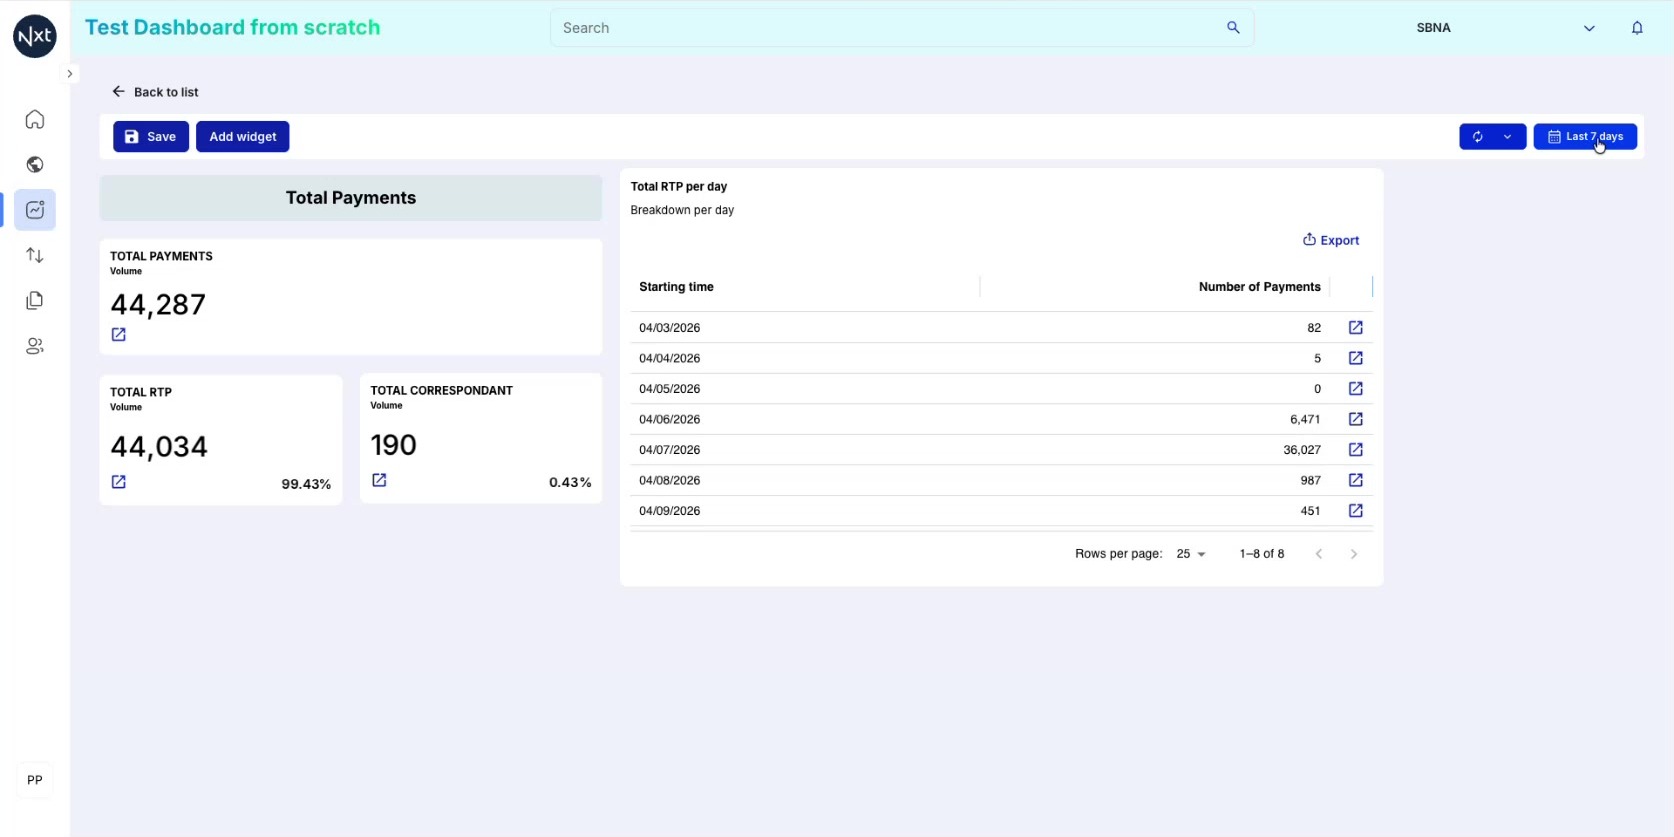
Task: Click the refresh dashboard icon button
Action: tap(1477, 137)
